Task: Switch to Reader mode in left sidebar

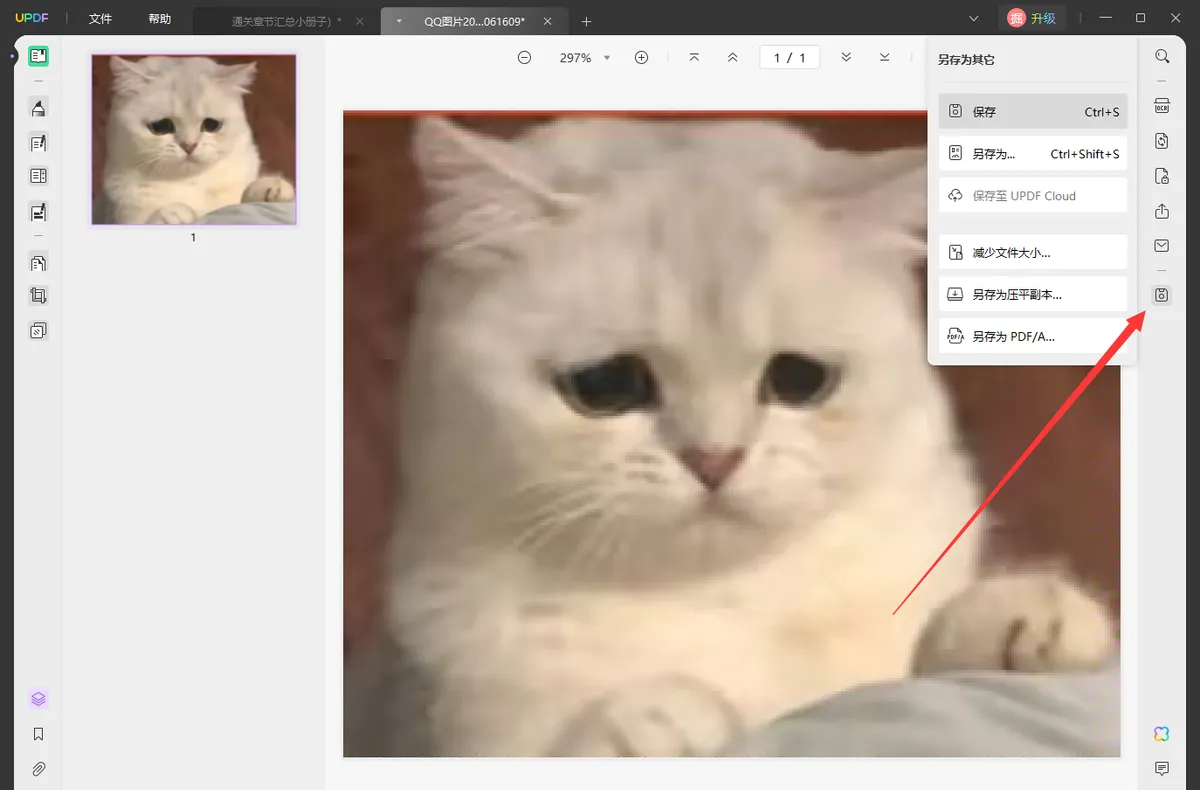Action: (39, 57)
